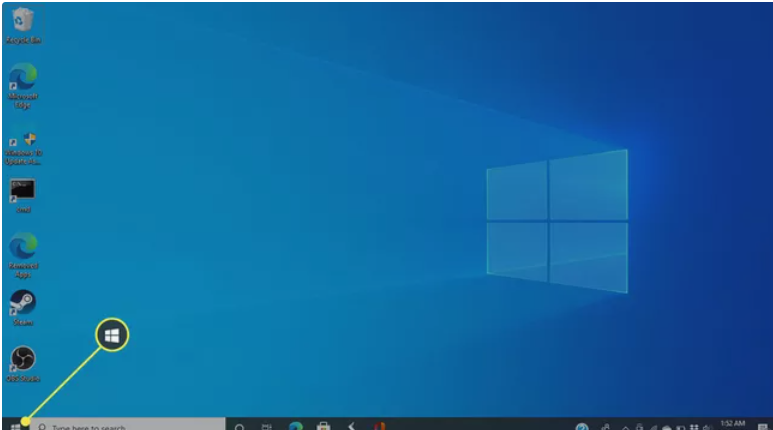Launch Microsoft Edge from the desktop shortcut
The width and height of the screenshot is (773, 430).
coord(23,85)
